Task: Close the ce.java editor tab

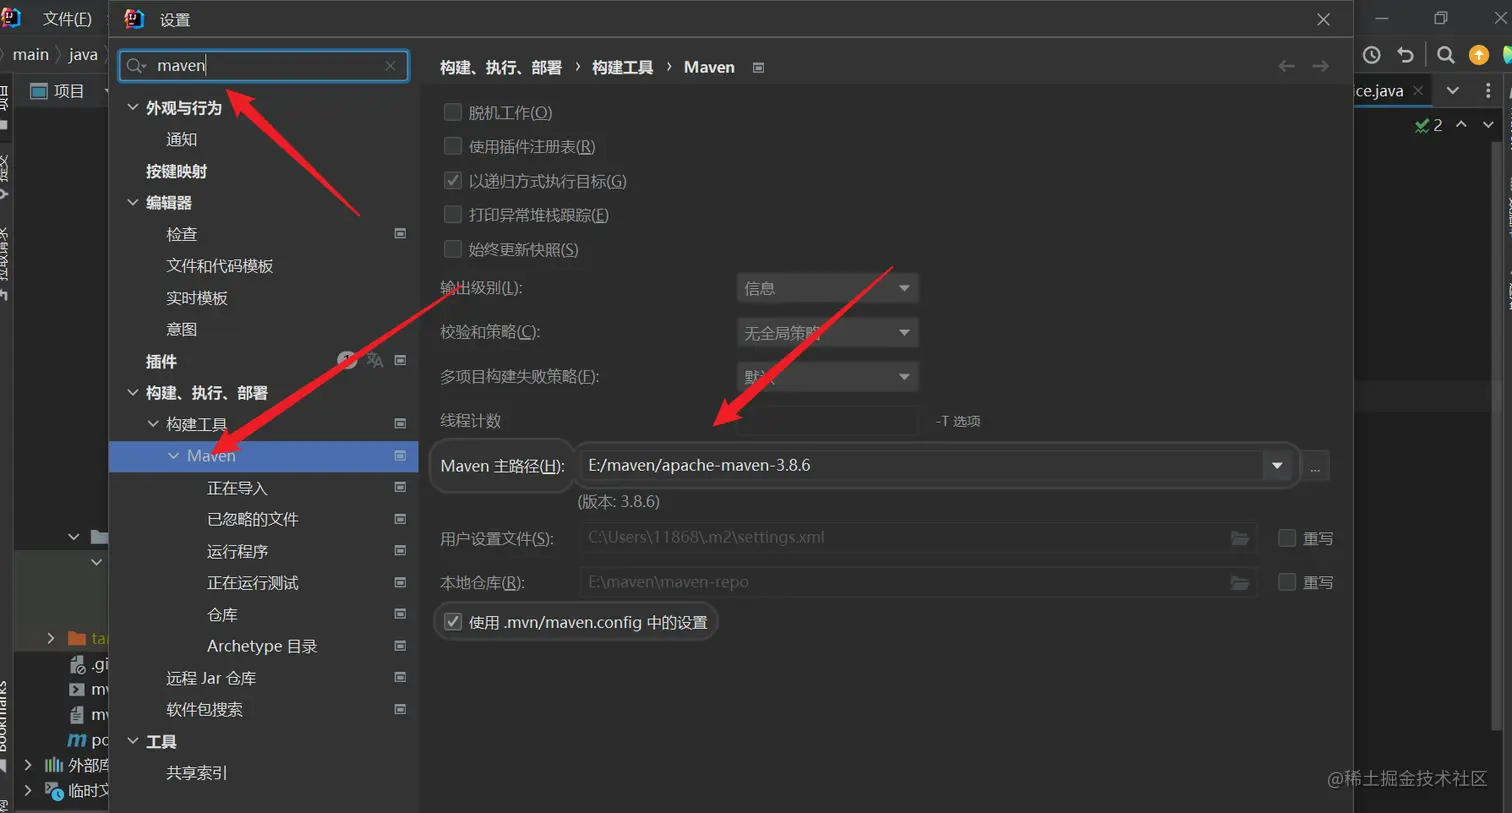Action: 1418,90
